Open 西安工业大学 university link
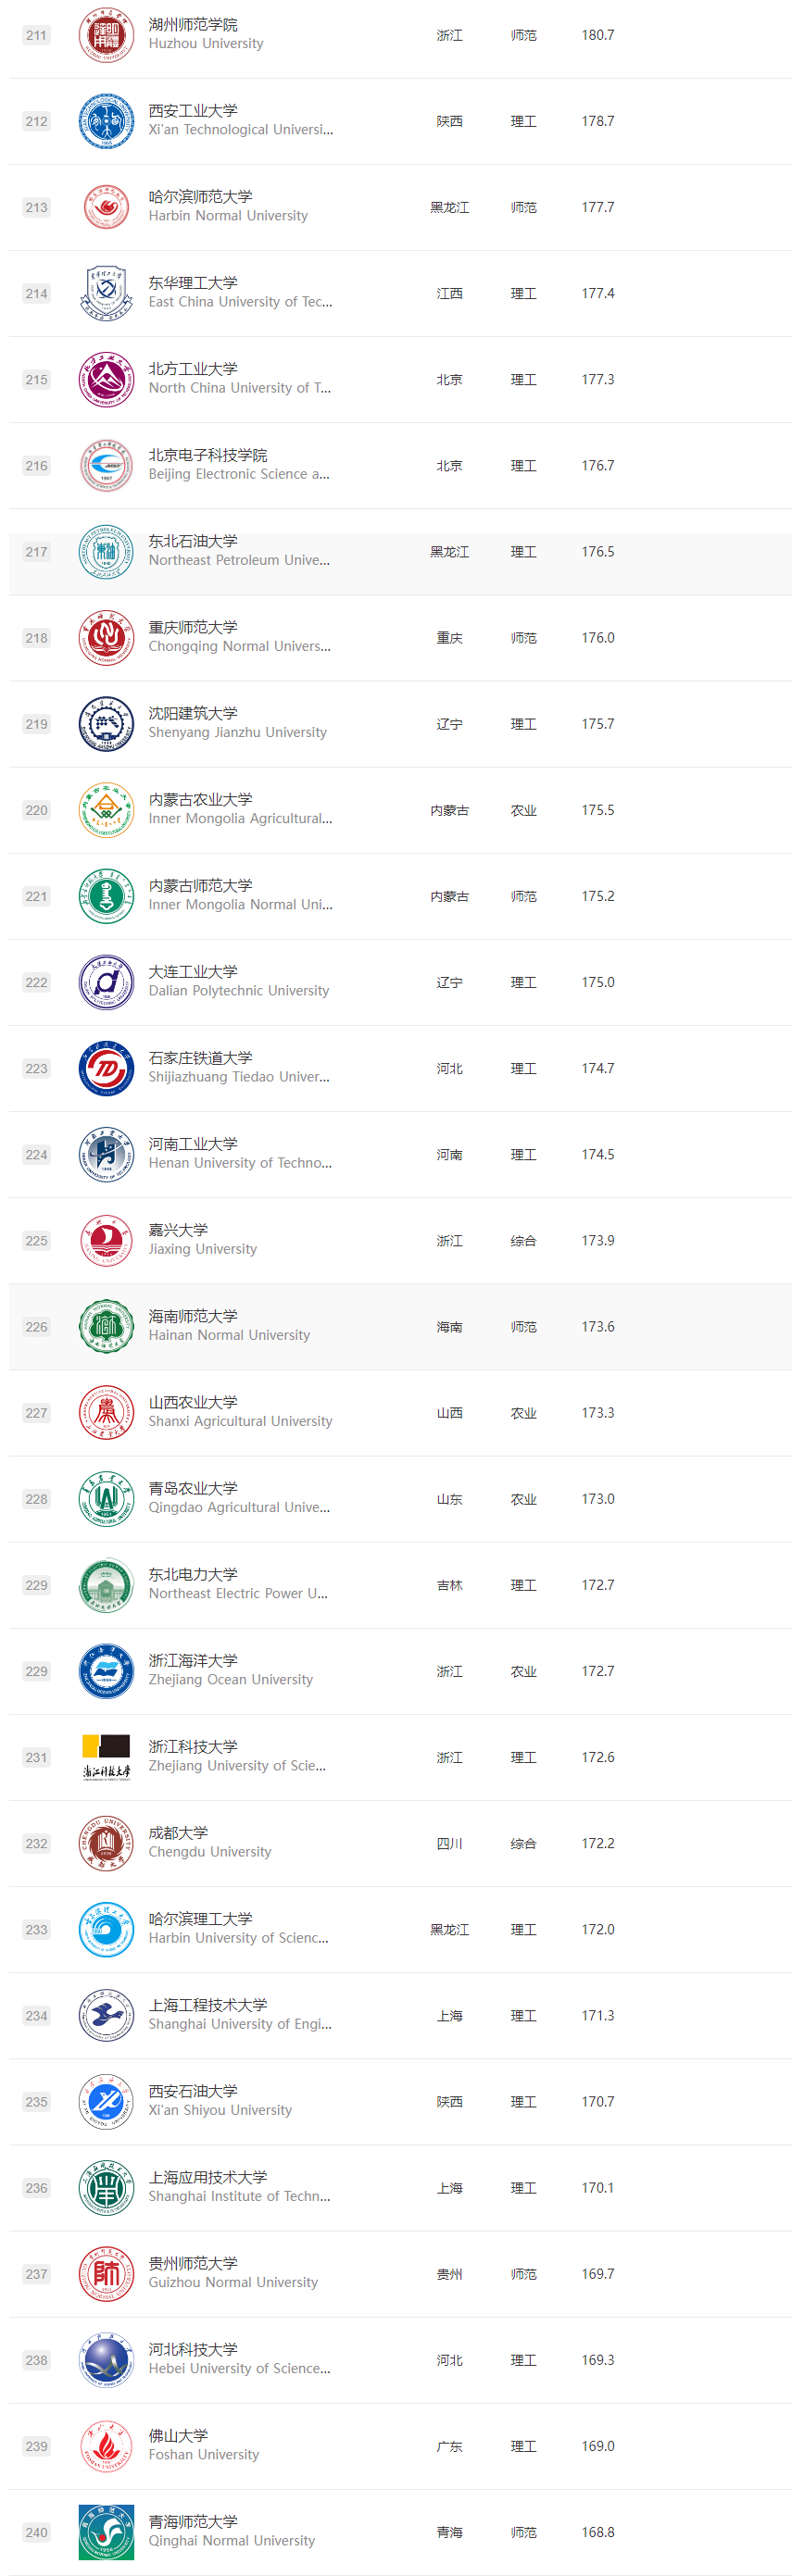The image size is (792, 2576). click(193, 111)
